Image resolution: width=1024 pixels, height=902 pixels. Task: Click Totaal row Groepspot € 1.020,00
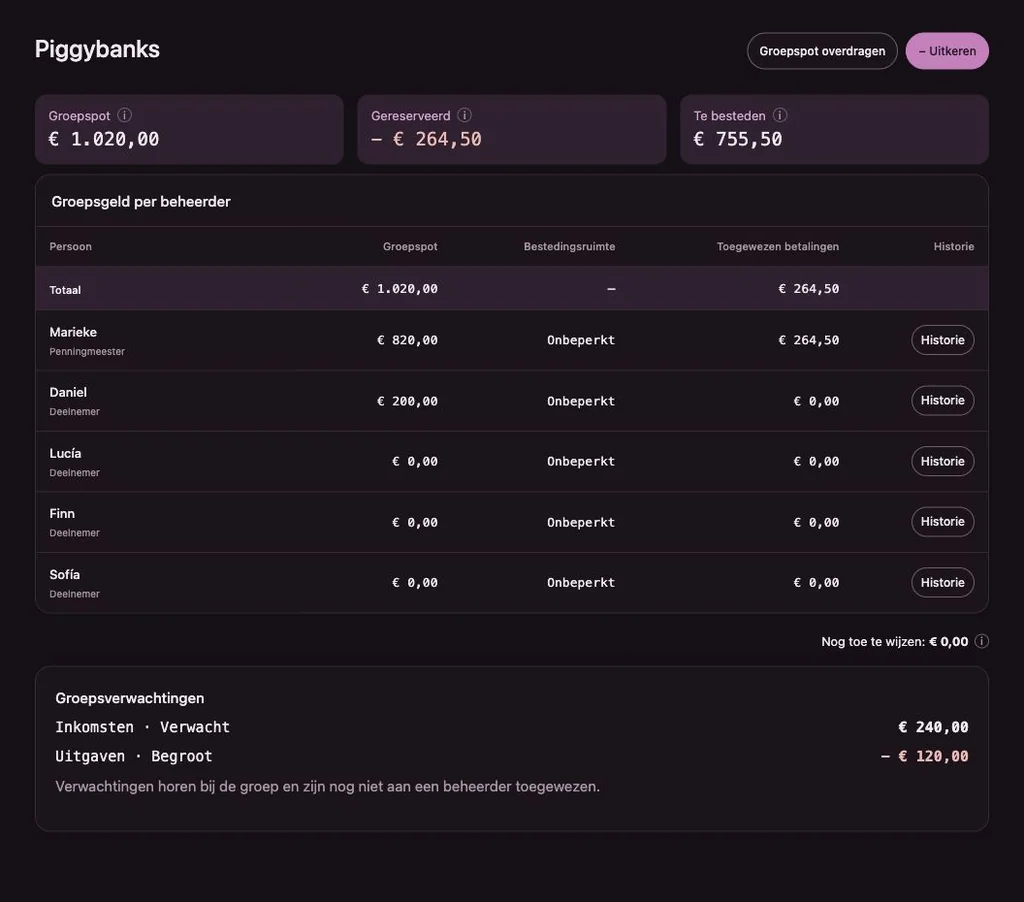point(400,289)
